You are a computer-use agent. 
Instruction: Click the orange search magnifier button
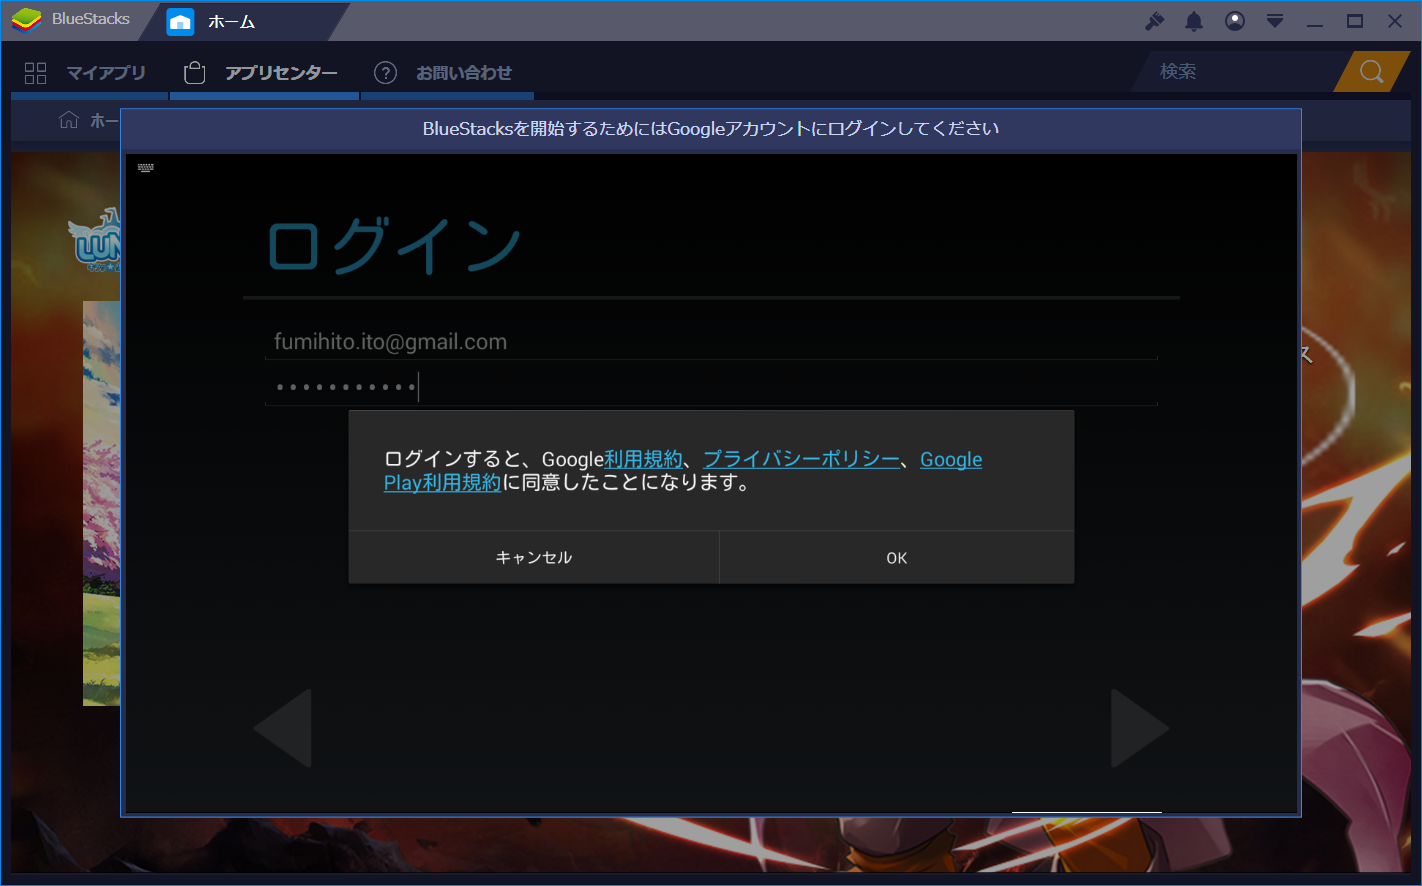[1372, 72]
